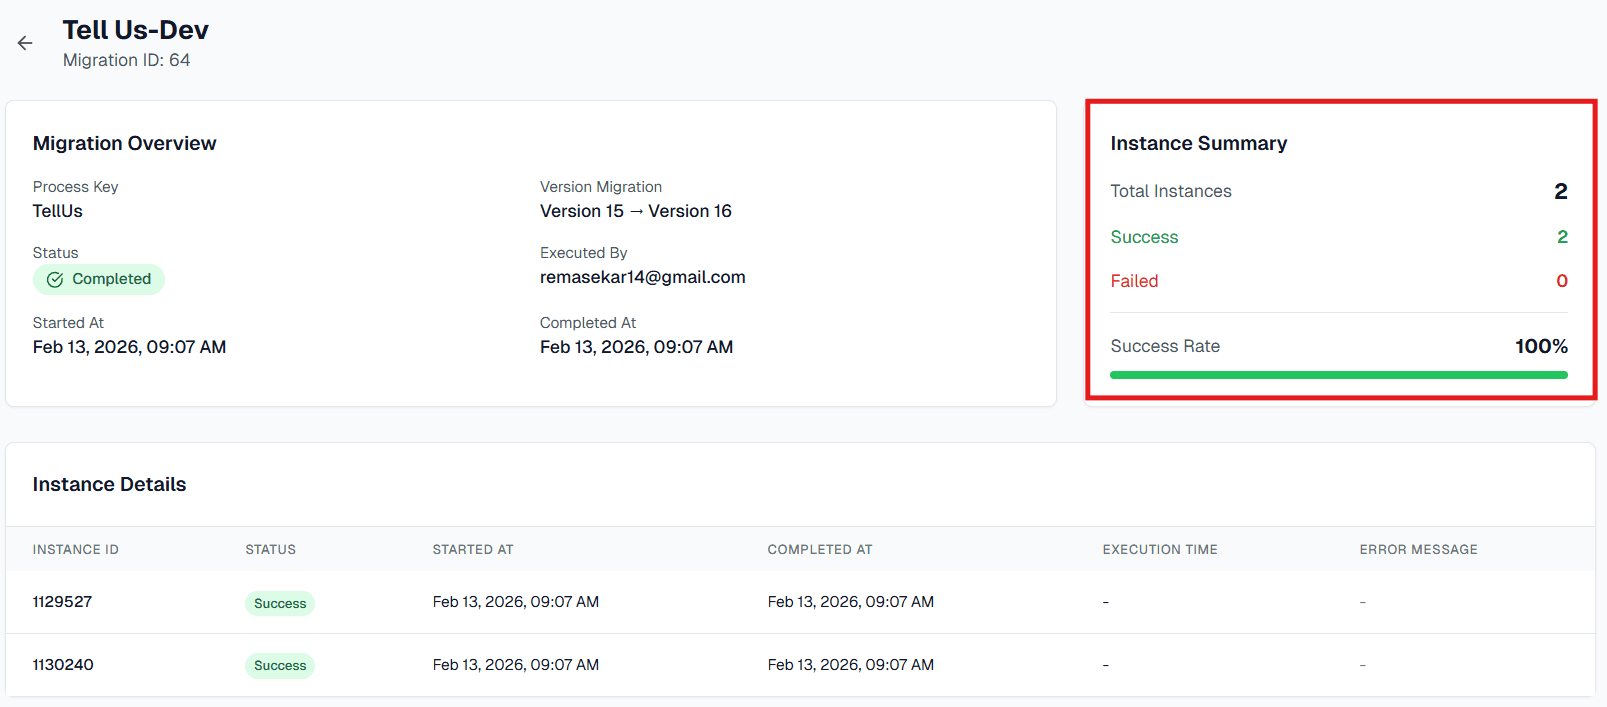Click the Total Instances count 2

[x=1561, y=191]
